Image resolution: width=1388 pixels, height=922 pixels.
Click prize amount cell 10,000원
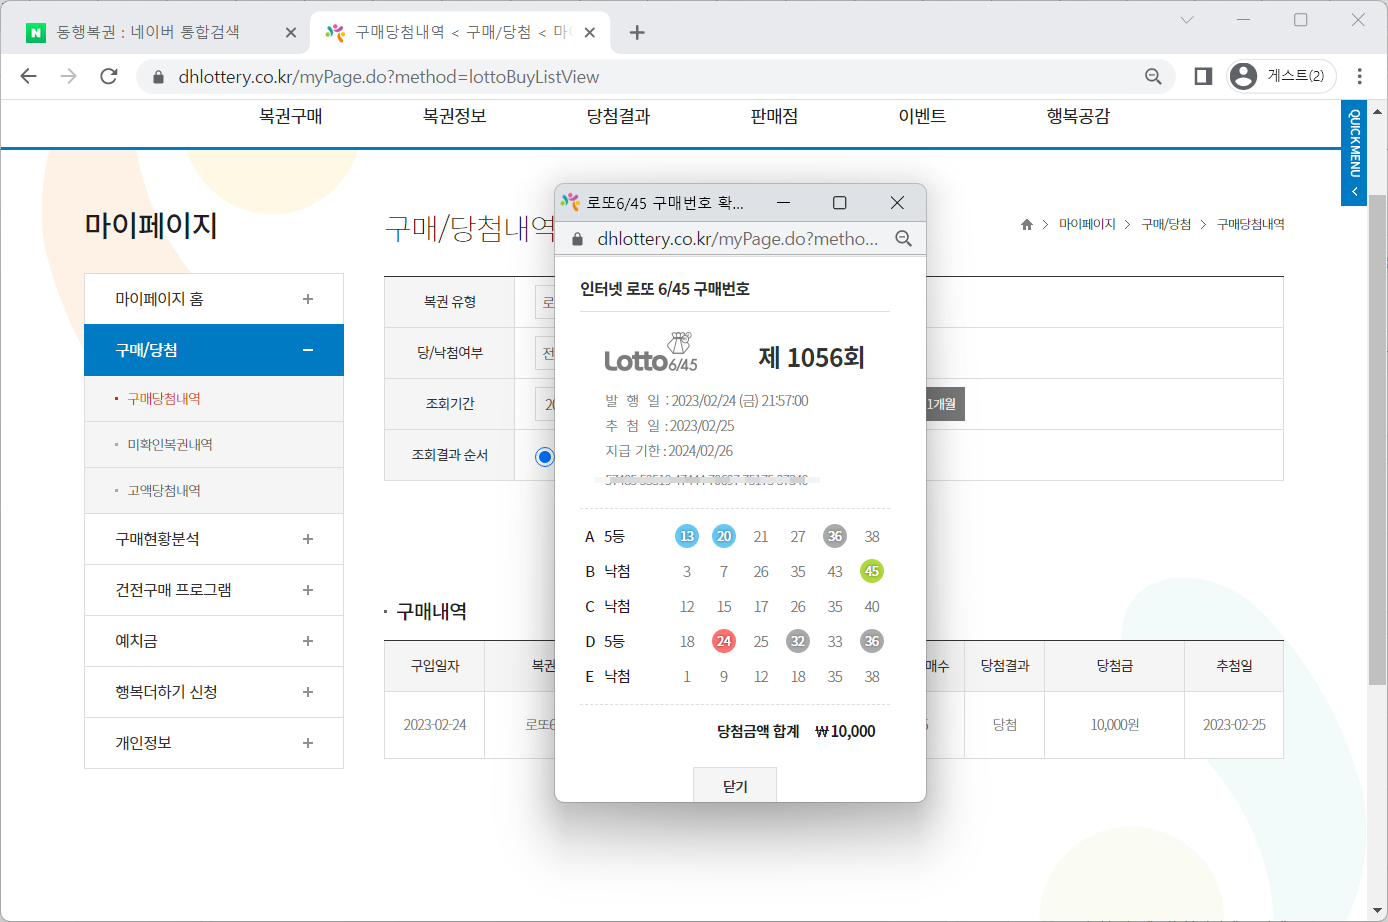coord(1115,725)
